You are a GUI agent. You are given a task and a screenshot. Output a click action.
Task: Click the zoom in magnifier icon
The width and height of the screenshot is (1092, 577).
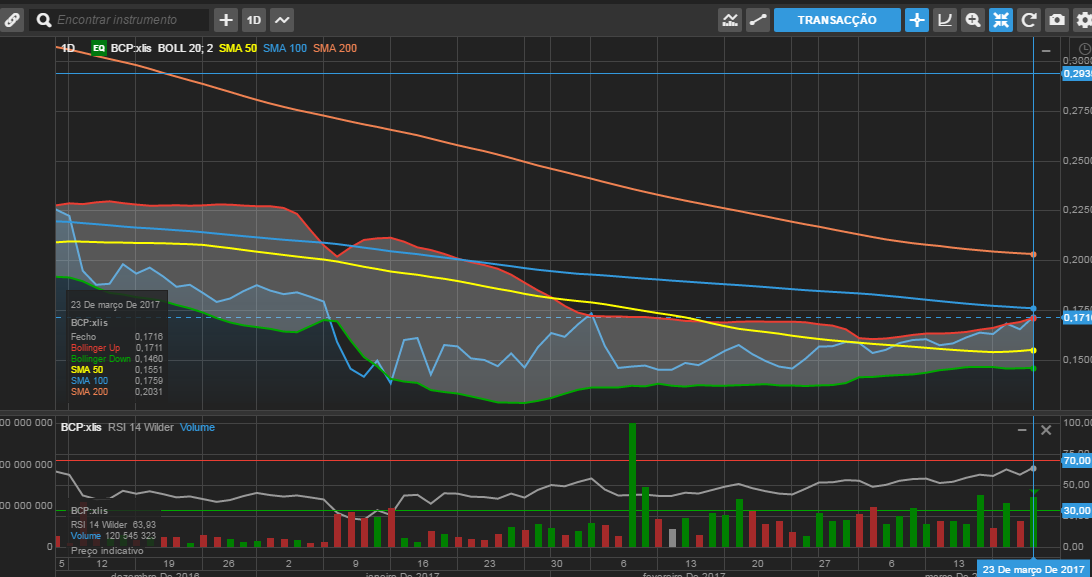(x=973, y=20)
